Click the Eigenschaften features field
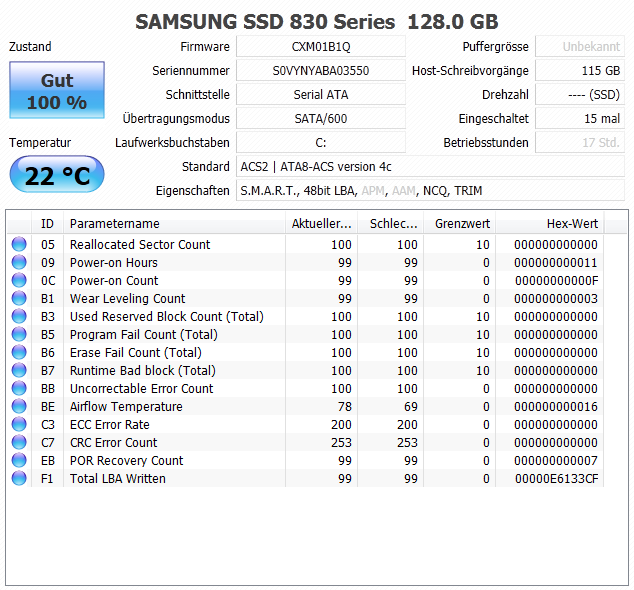 (x=431, y=190)
